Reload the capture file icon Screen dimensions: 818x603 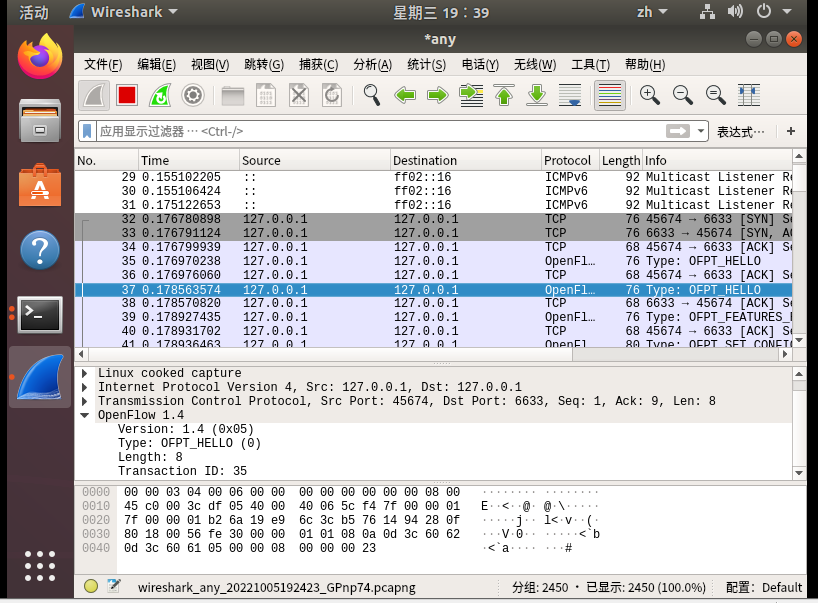(x=332, y=95)
